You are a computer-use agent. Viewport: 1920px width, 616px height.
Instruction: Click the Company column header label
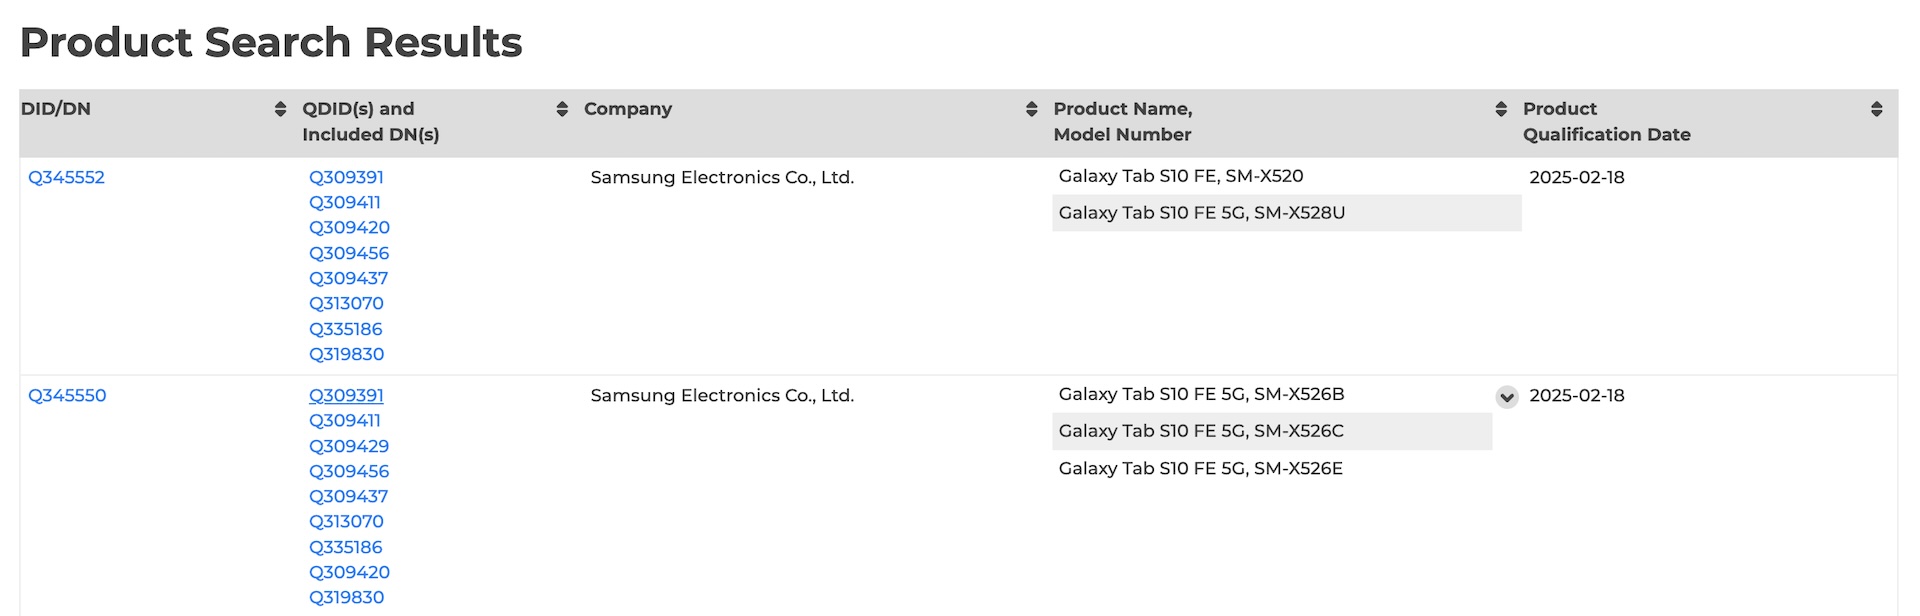click(x=628, y=109)
